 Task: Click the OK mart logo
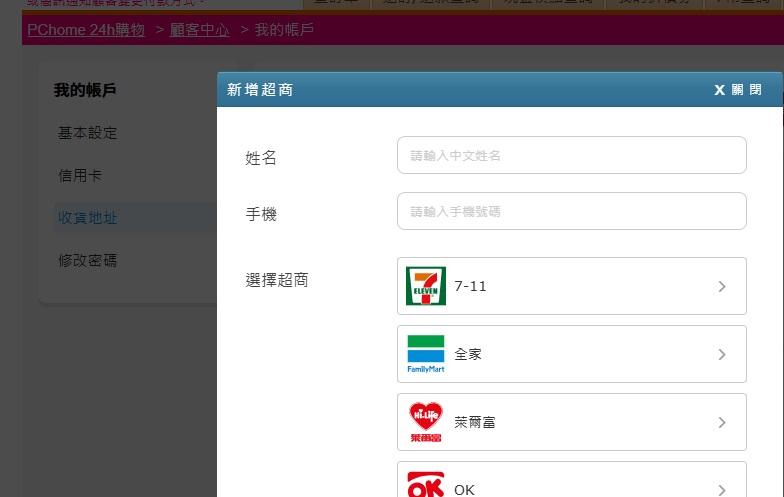(426, 484)
